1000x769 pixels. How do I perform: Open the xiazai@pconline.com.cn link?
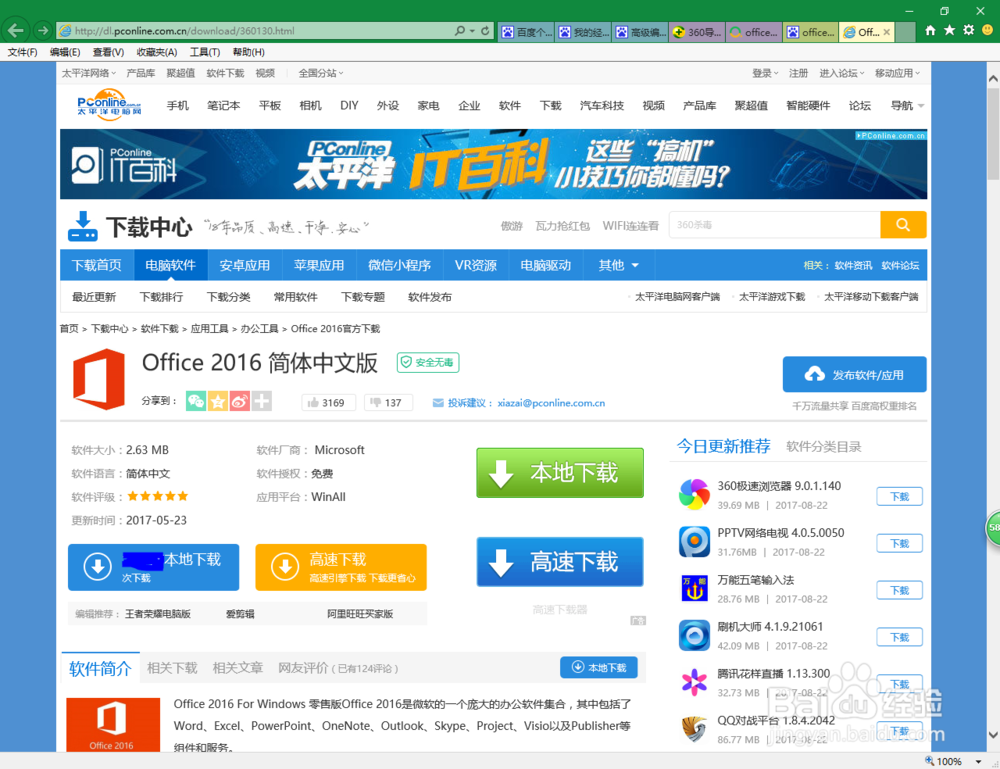click(x=551, y=403)
